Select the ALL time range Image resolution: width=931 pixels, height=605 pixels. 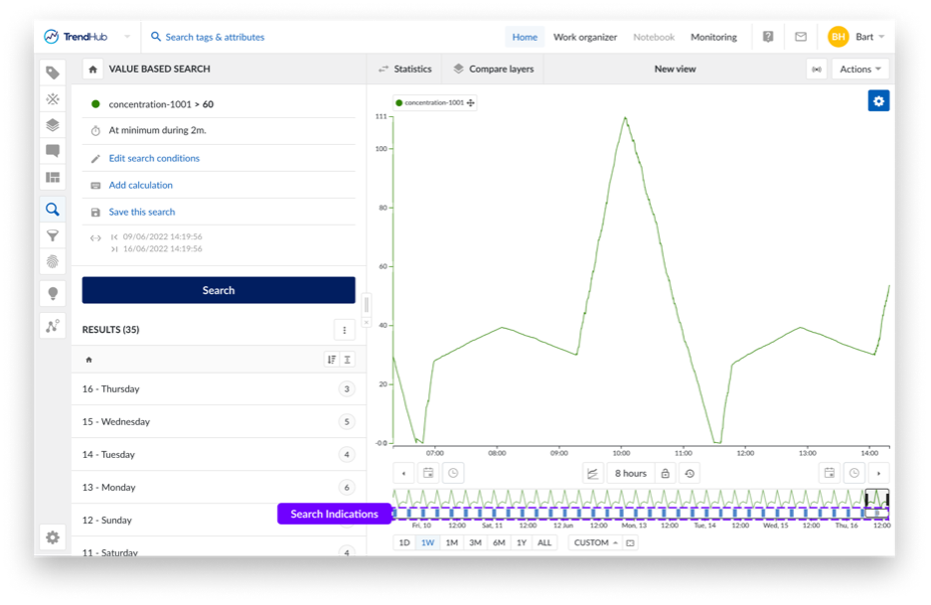[x=544, y=543]
